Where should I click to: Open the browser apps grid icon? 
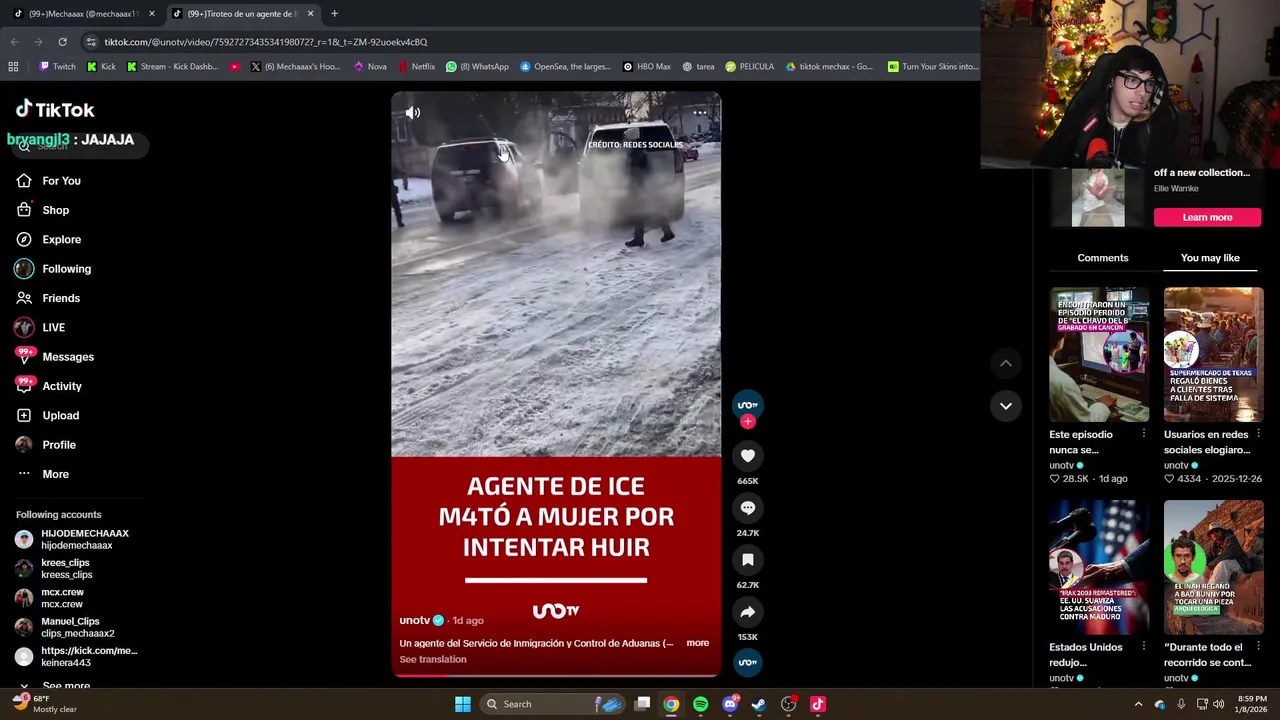click(13, 67)
